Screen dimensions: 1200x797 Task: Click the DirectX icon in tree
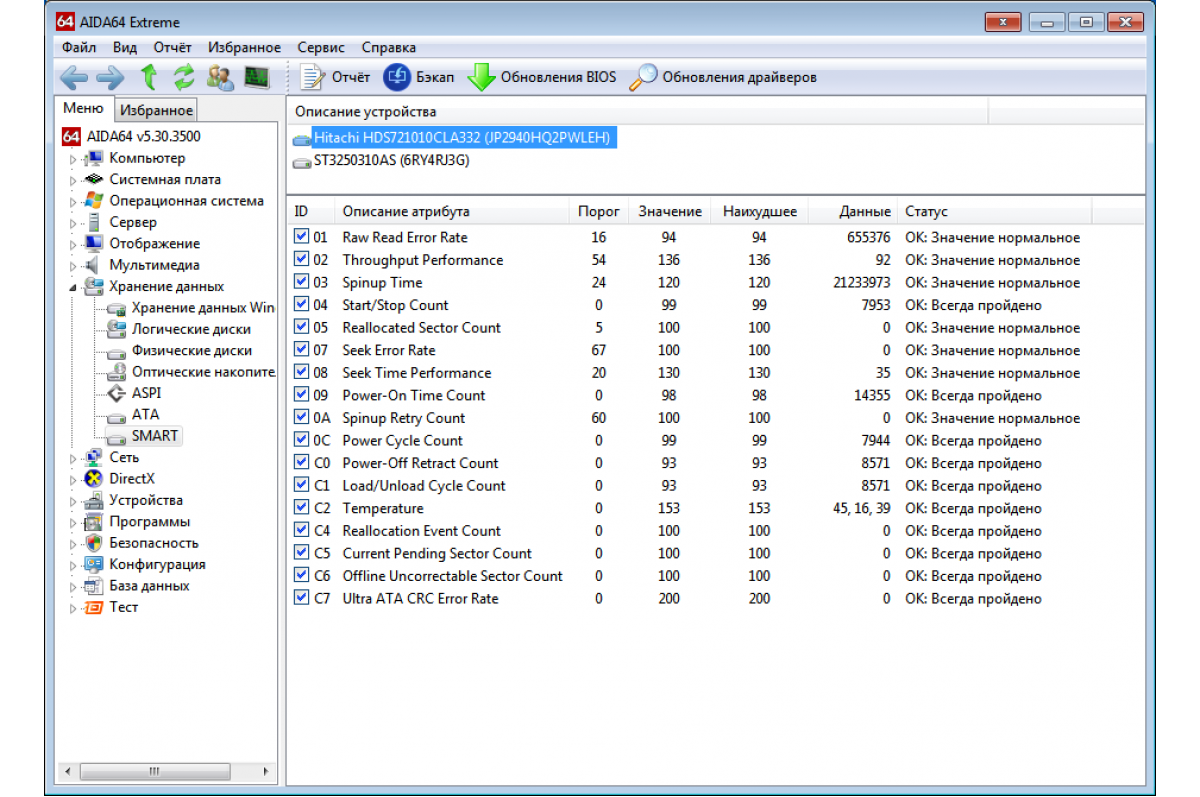point(95,479)
